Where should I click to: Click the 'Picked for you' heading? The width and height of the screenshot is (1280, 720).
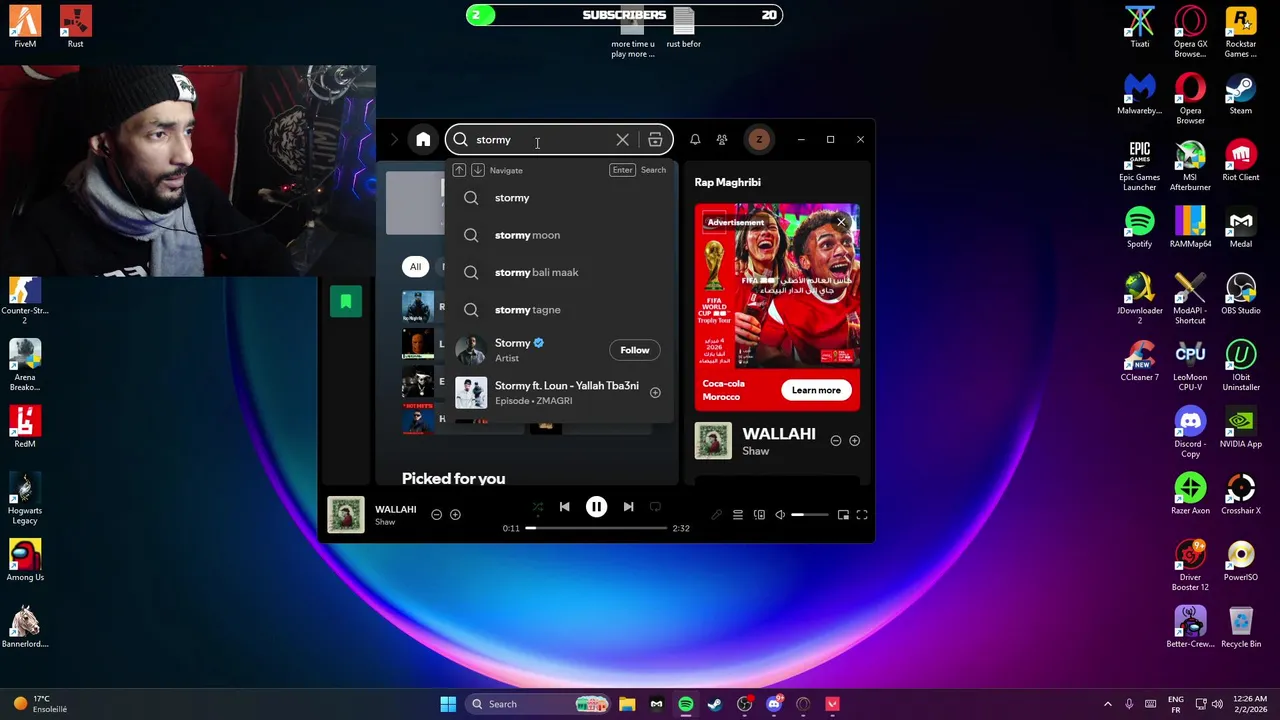[453, 479]
